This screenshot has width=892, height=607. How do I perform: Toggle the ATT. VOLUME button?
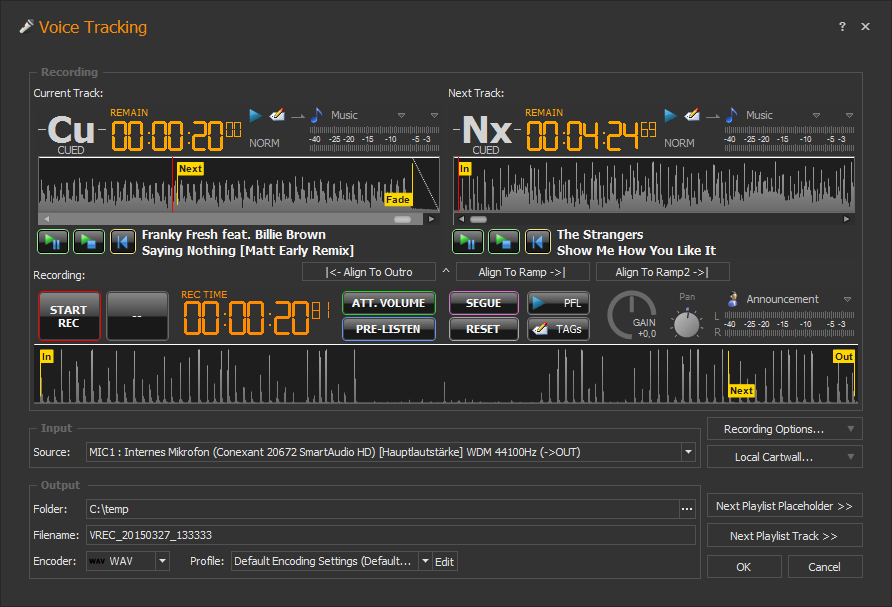(x=388, y=303)
